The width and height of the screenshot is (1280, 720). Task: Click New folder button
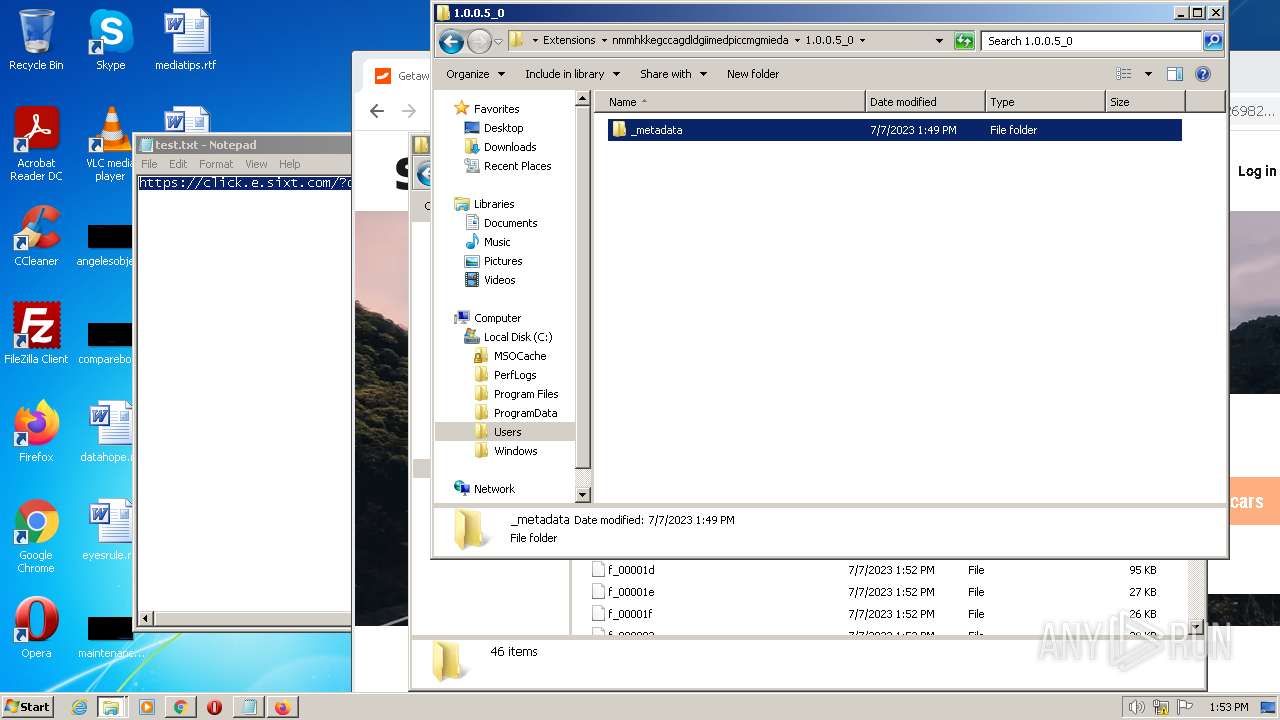[753, 74]
